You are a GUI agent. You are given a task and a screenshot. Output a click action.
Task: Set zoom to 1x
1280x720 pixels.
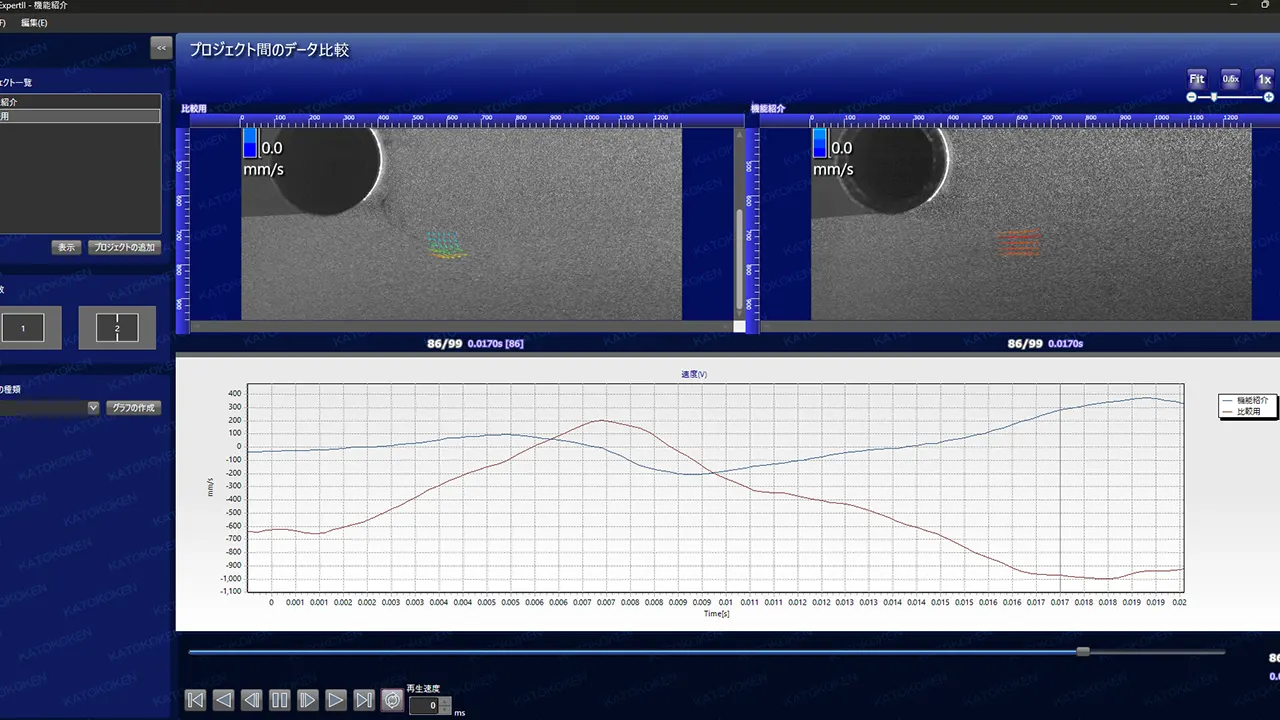pos(1264,79)
